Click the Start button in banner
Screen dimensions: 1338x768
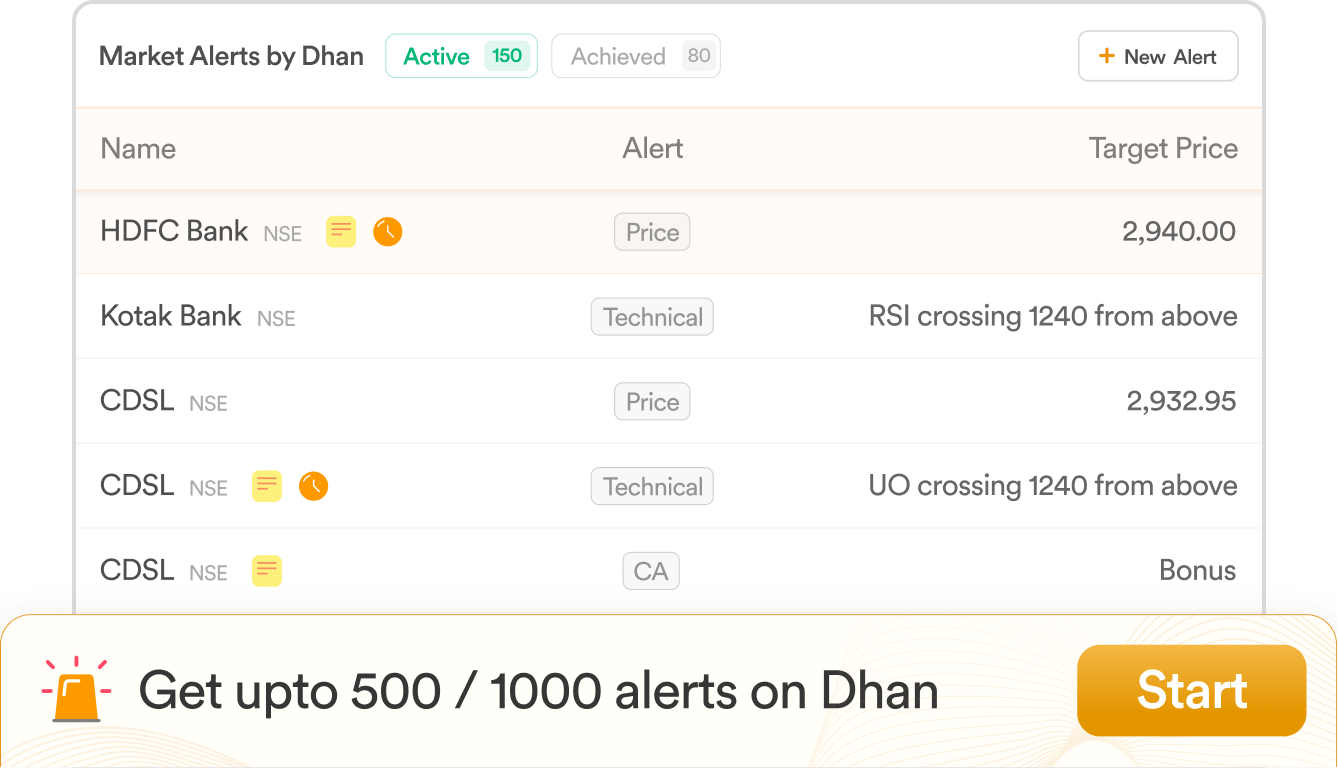tap(1192, 690)
